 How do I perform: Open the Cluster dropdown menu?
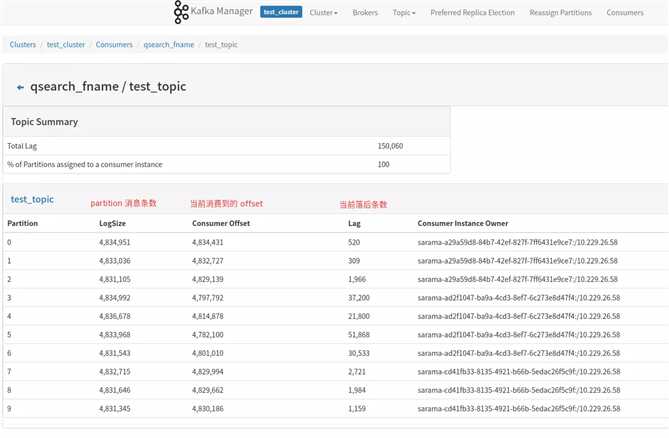323,13
